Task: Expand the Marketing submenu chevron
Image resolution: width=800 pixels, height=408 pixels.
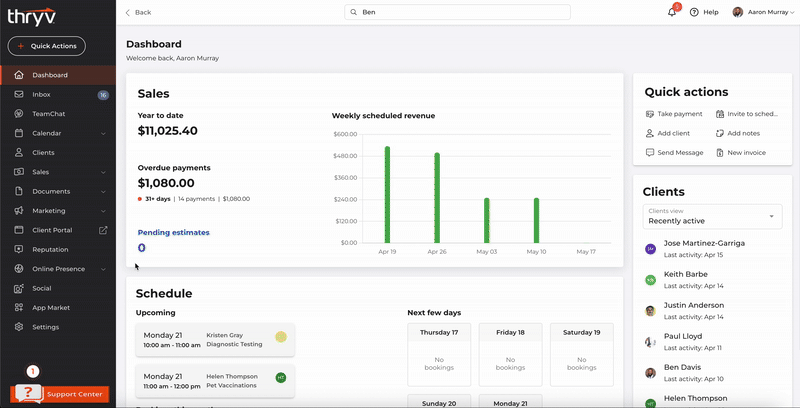Action: pyautogui.click(x=103, y=211)
